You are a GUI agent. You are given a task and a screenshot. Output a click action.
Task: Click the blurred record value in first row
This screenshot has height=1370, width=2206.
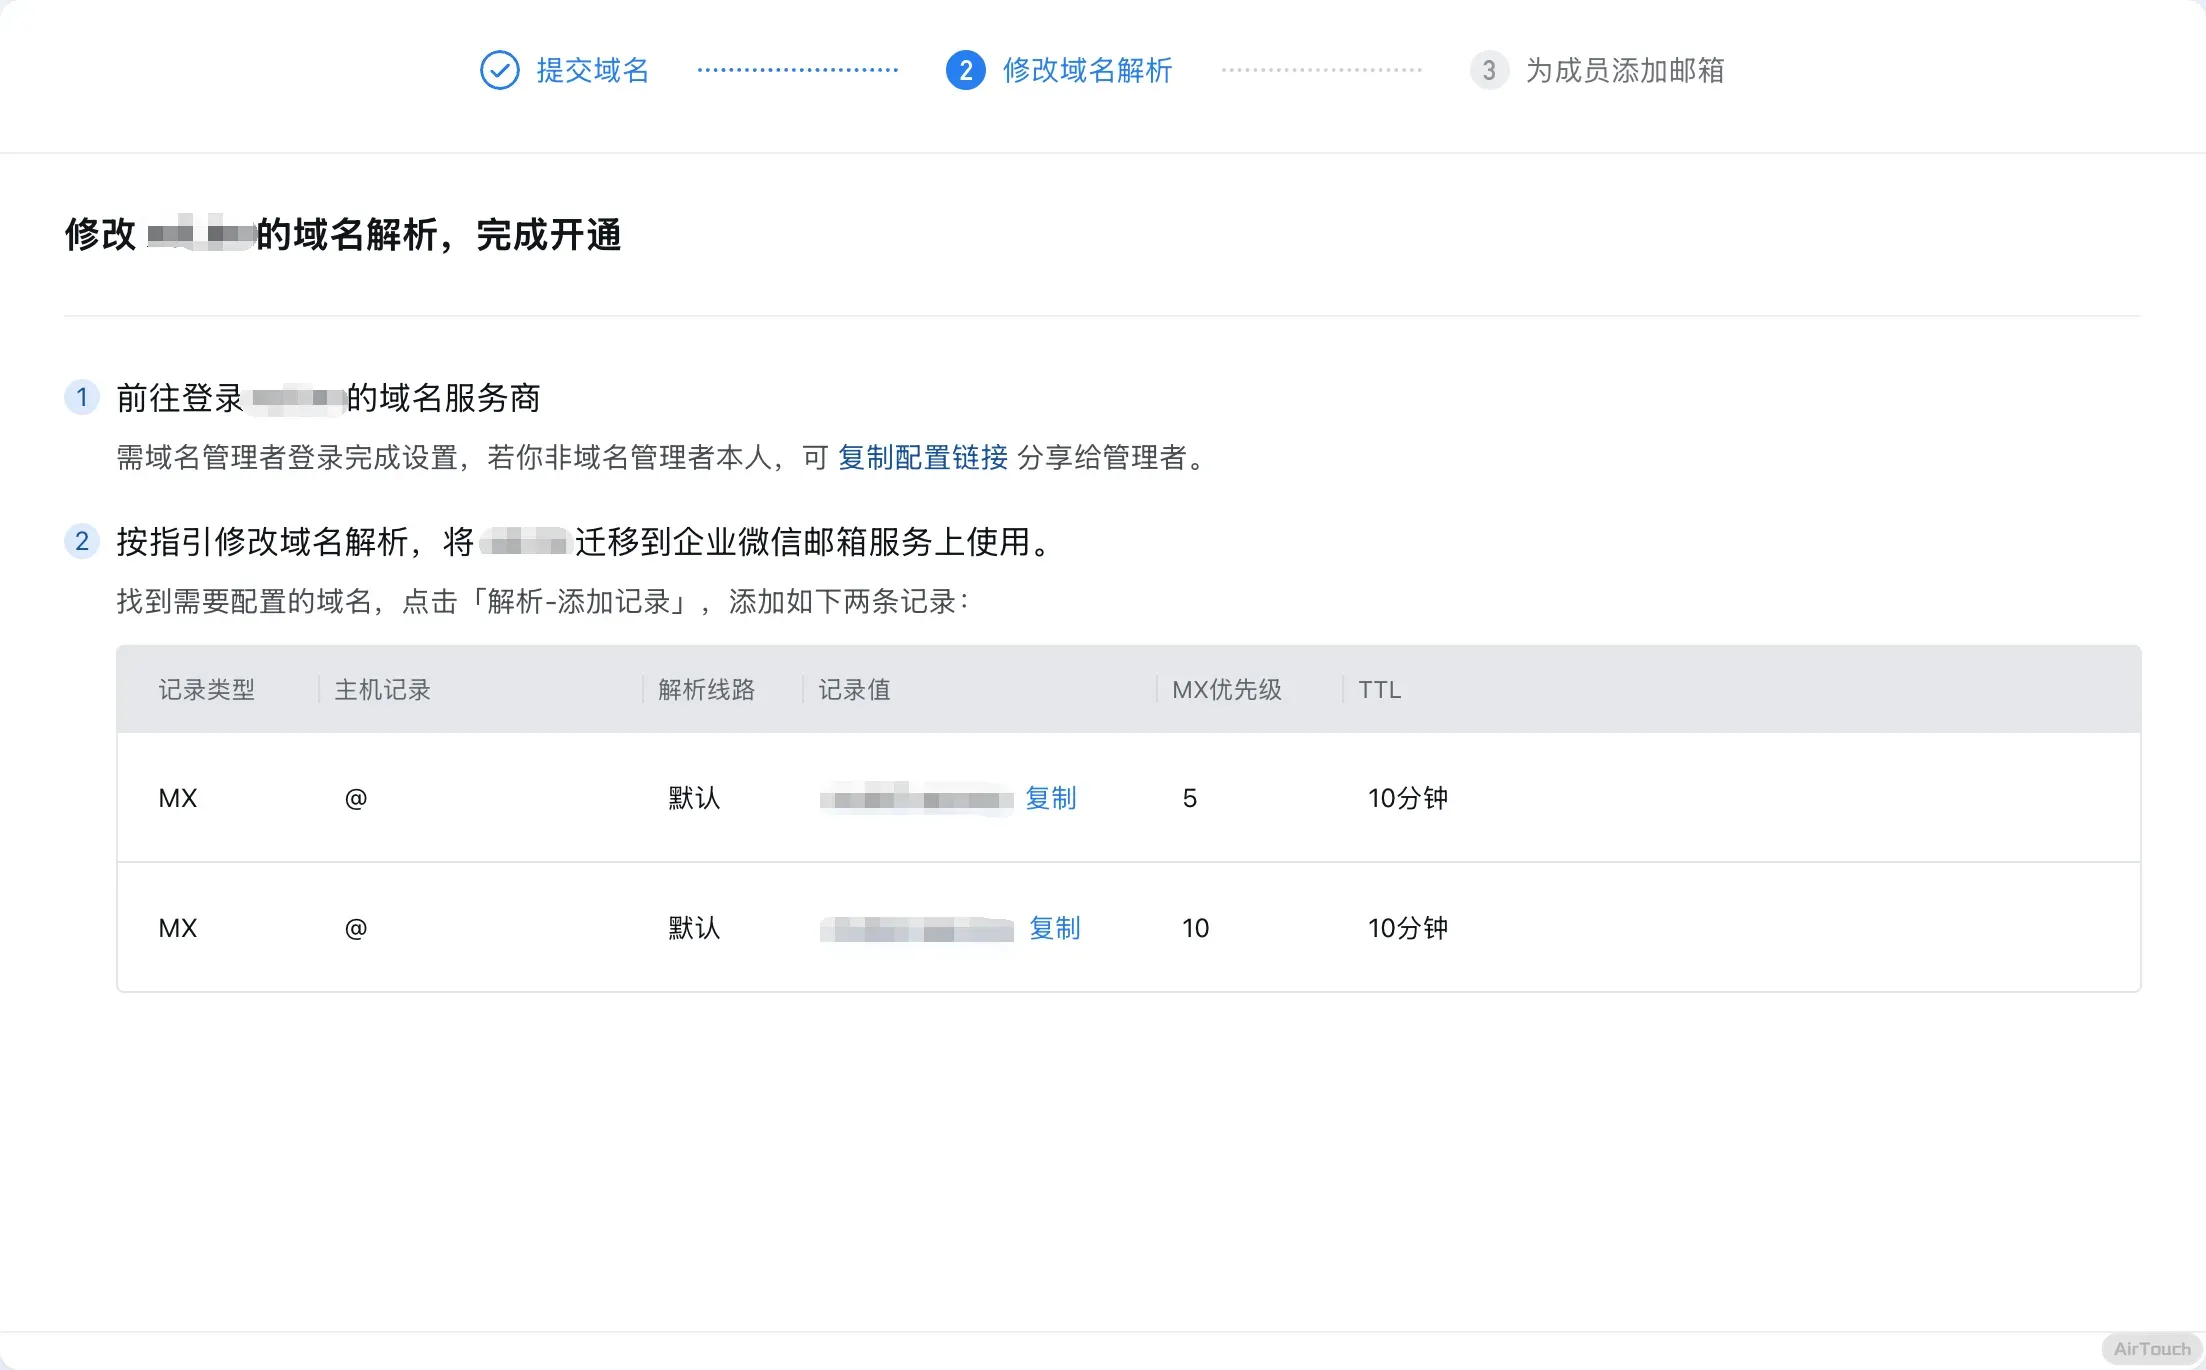point(915,799)
